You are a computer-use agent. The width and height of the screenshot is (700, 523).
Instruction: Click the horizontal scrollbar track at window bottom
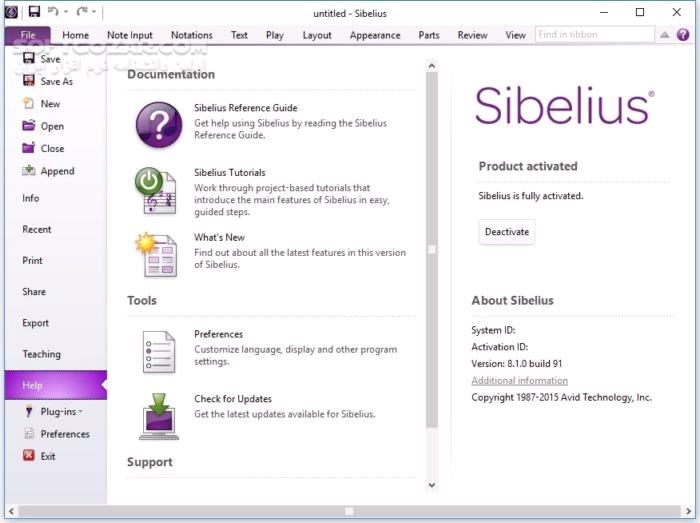[x=350, y=511]
